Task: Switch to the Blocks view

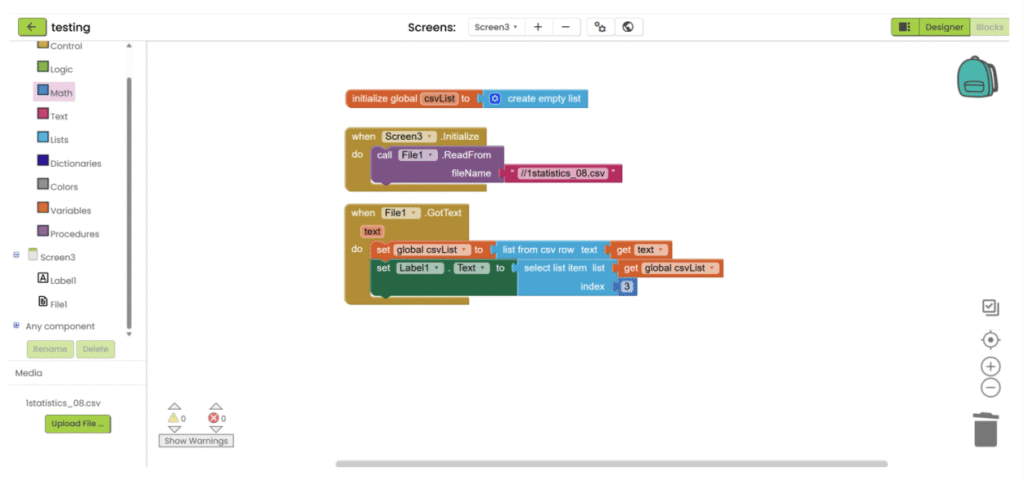Action: (x=990, y=27)
